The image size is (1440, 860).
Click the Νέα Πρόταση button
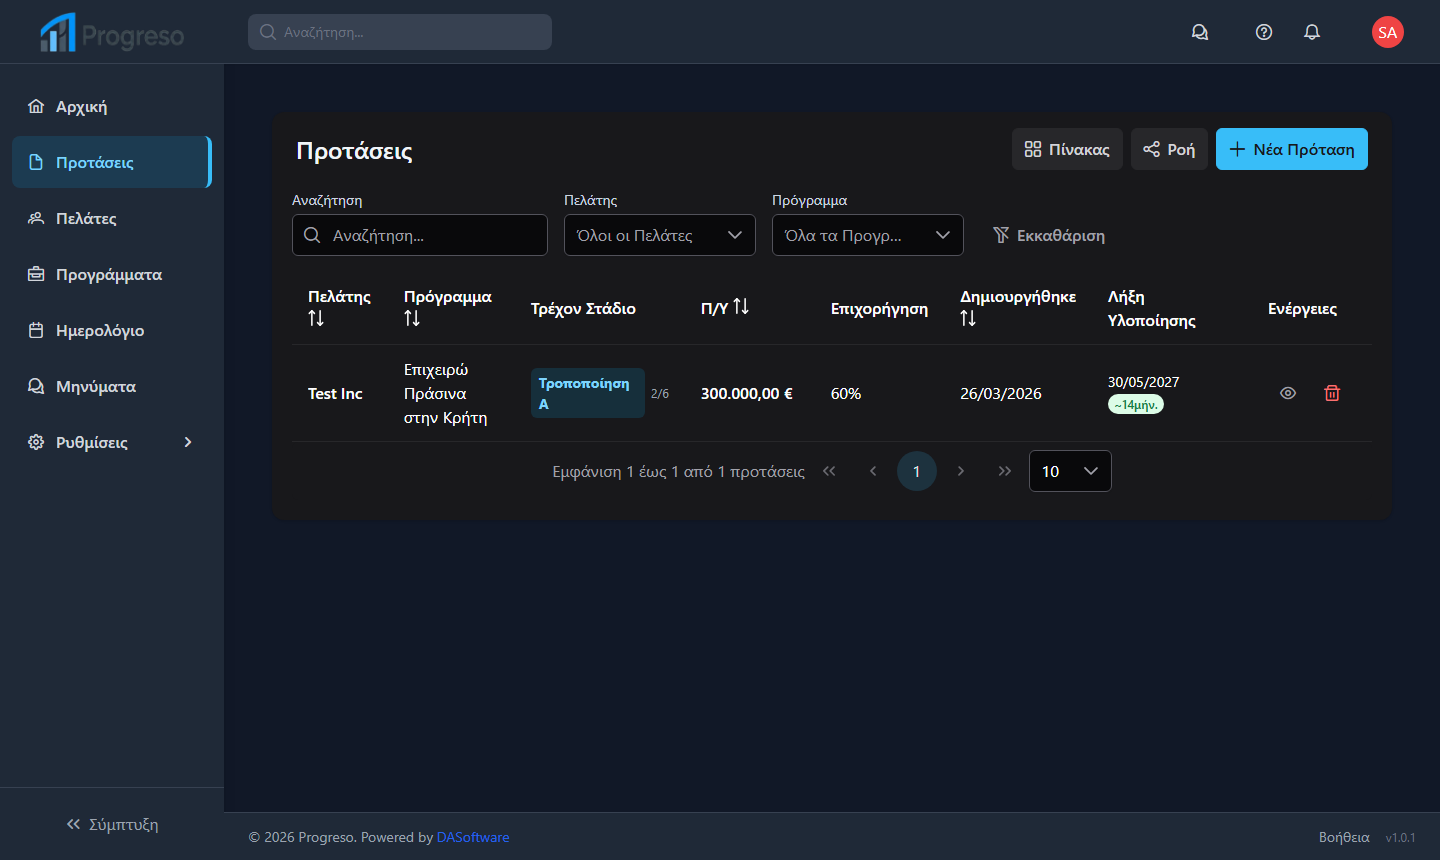point(1291,149)
